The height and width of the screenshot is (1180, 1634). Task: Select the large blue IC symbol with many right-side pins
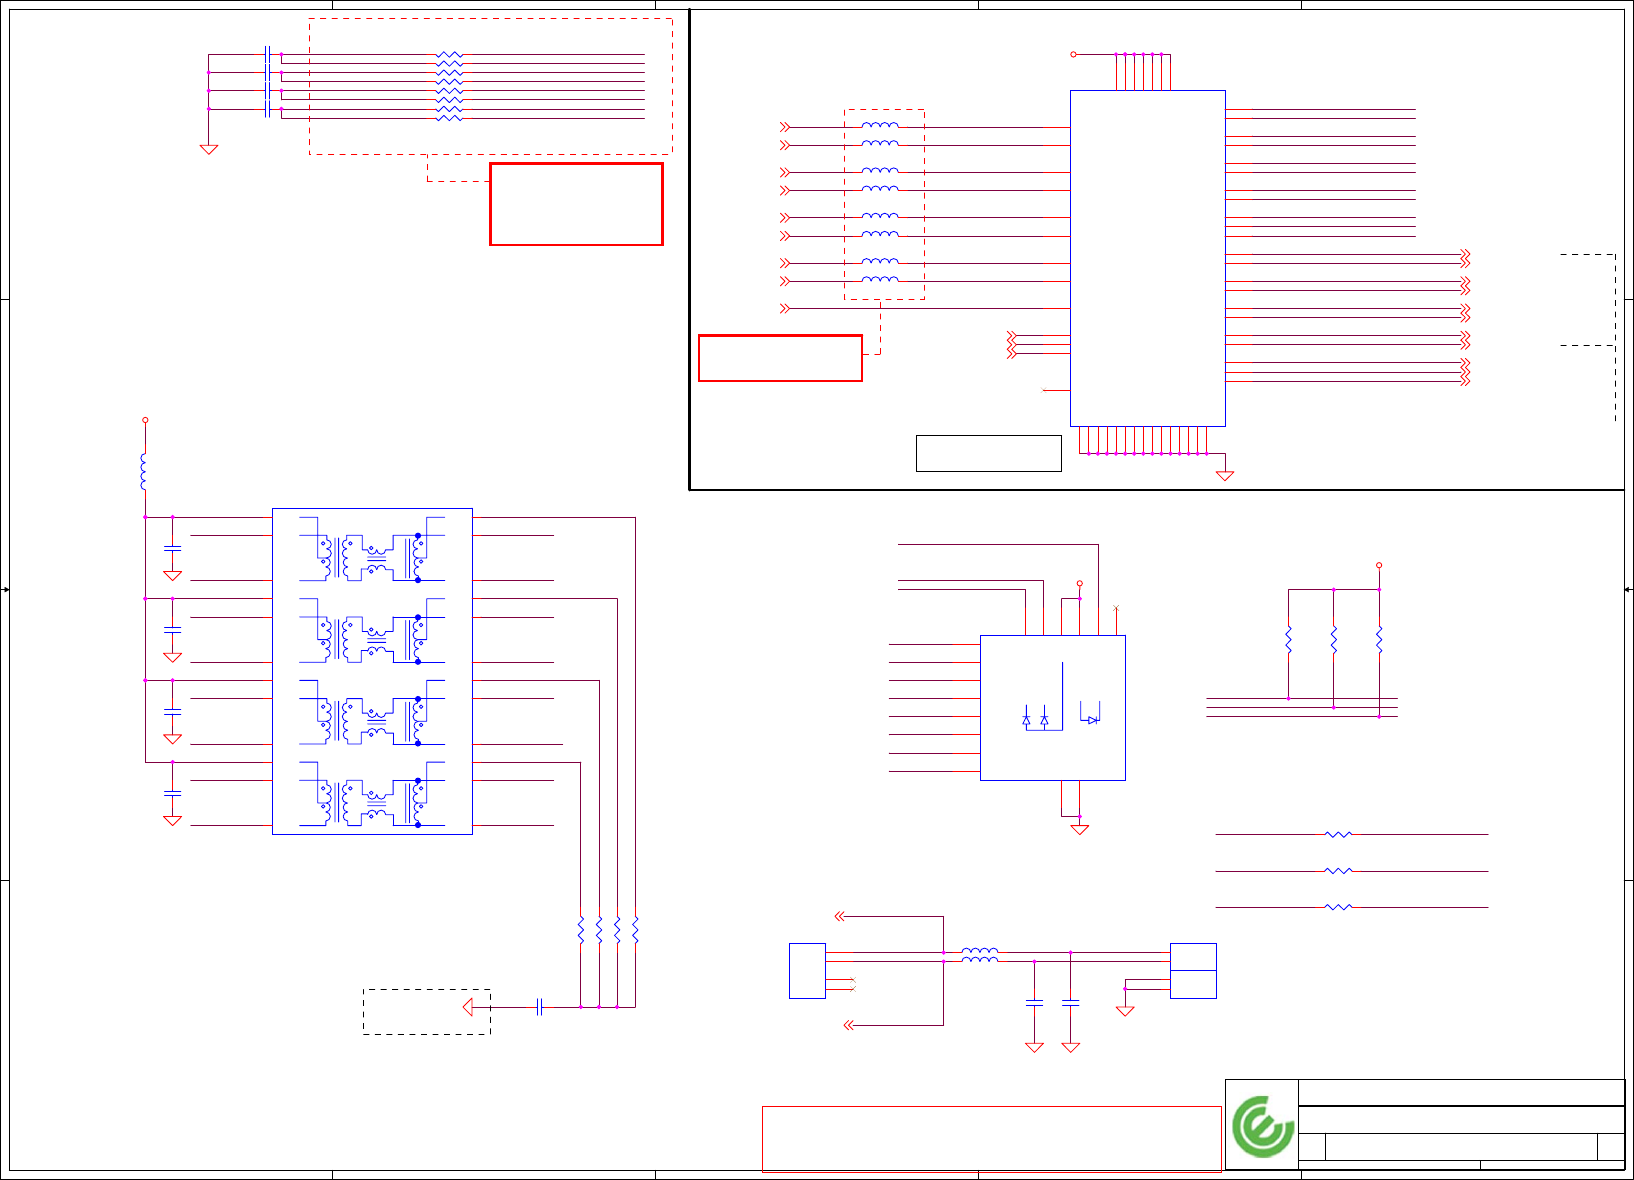[x=1148, y=258]
